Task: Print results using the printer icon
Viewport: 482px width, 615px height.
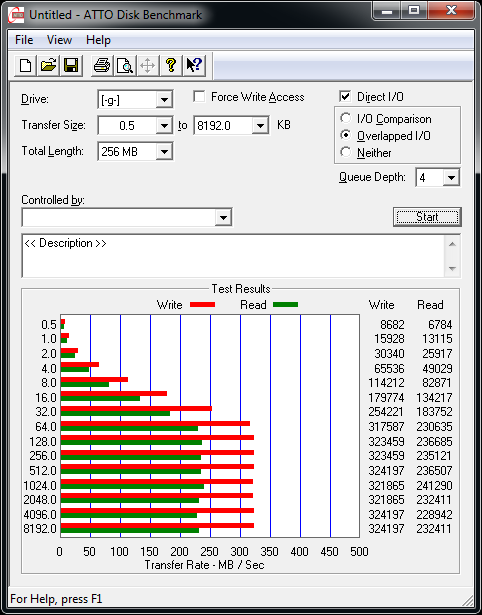Action: click(102, 65)
